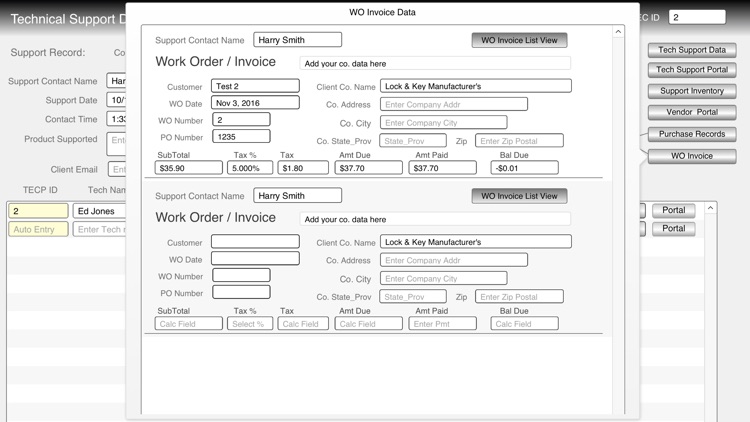
Task: Click Support Date field in background form
Action: tap(116, 100)
